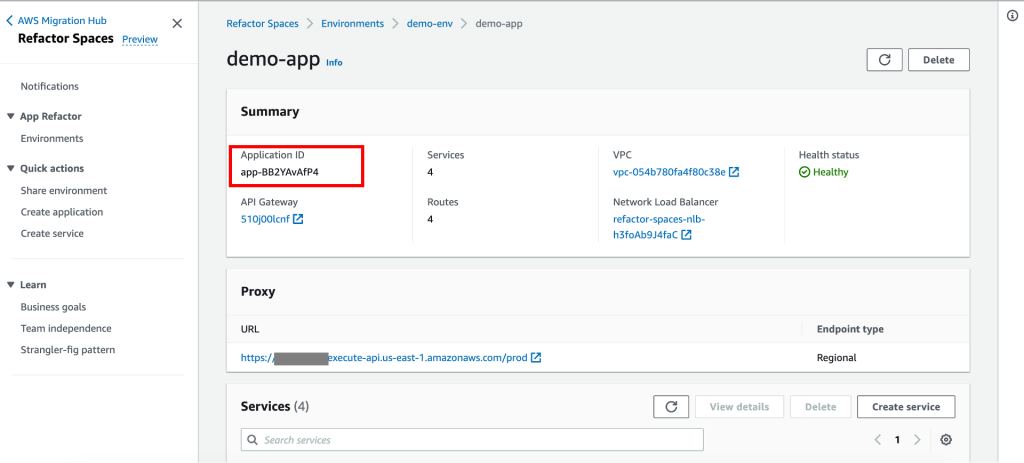Click the Healthy status check icon

(805, 172)
